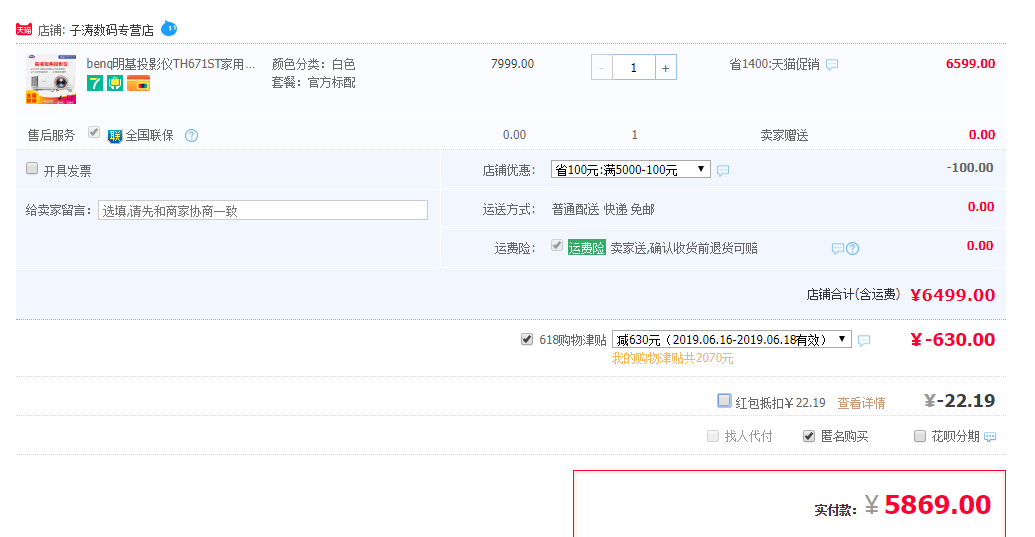Viewport: 1035px width, 537px height.
Task: Click the 6599.00 item subtotal
Action: coord(970,64)
